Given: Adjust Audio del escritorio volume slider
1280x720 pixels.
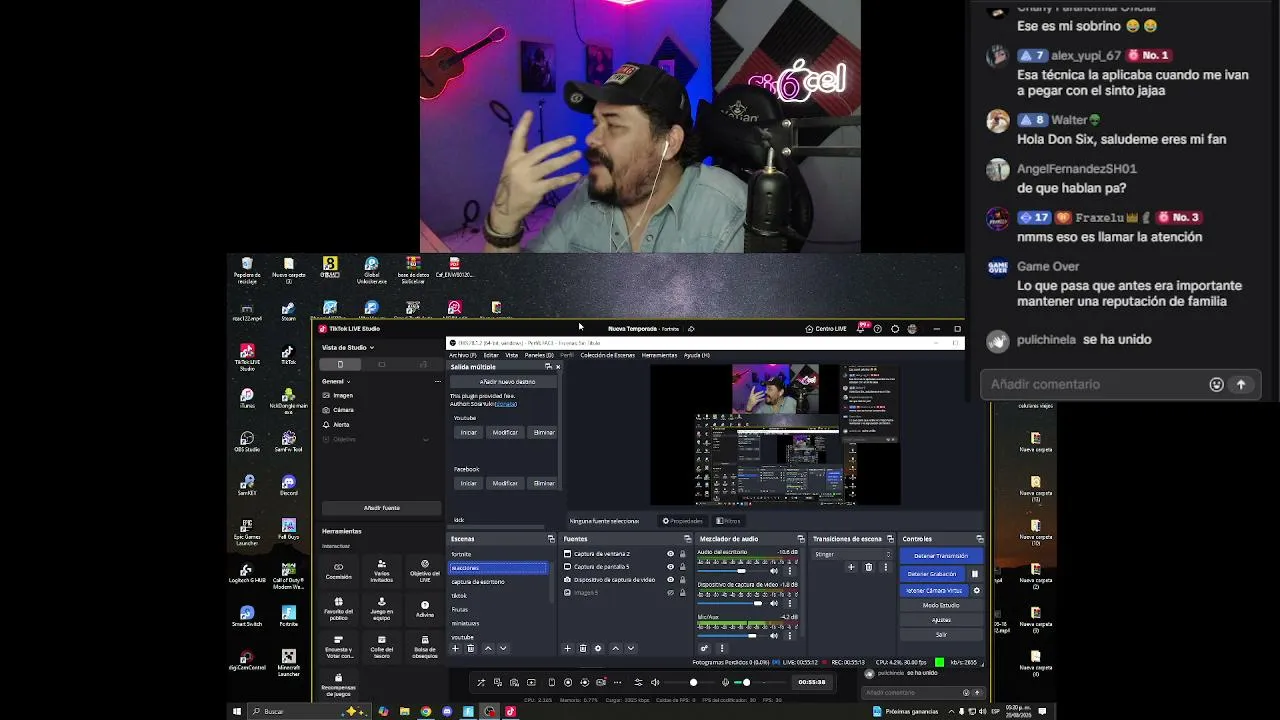Looking at the screenshot, I should tap(733, 571).
